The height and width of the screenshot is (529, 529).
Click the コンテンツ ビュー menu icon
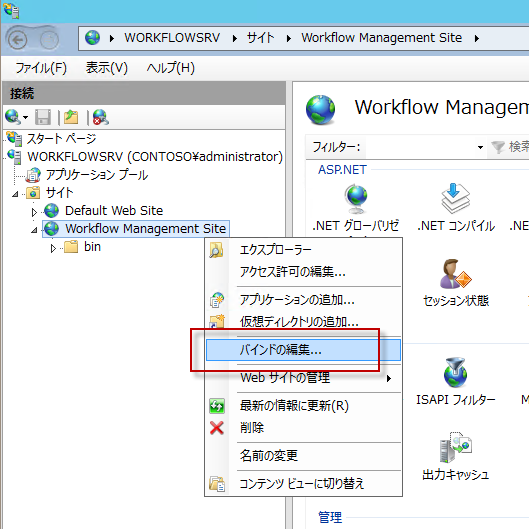[x=217, y=484]
